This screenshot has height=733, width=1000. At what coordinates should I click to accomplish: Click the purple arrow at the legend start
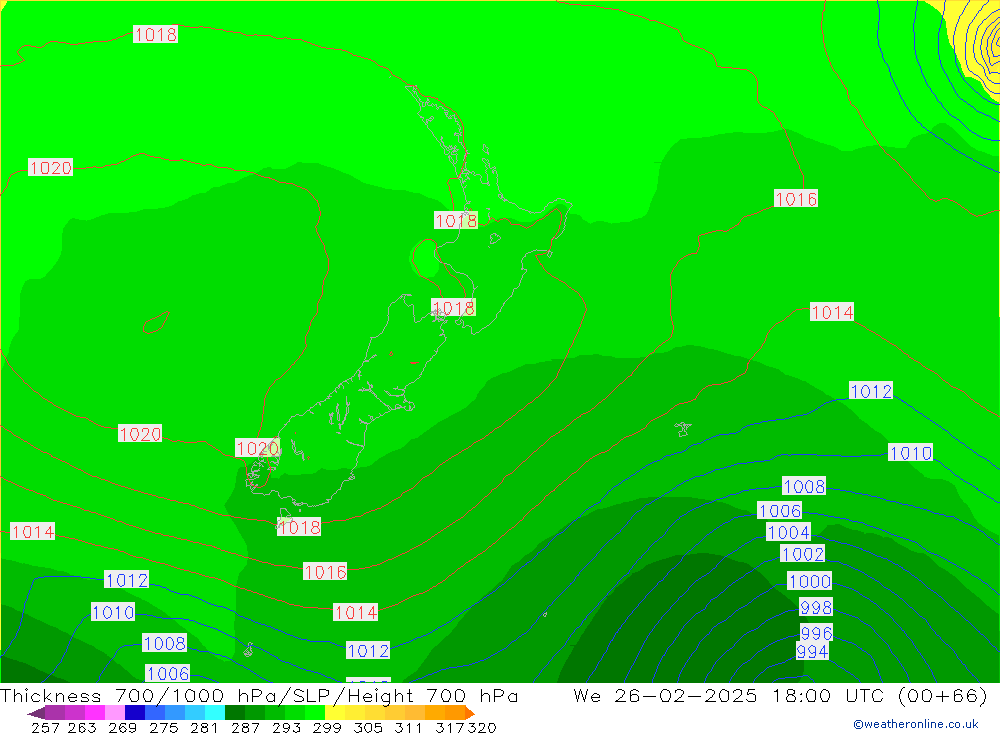click(36, 713)
